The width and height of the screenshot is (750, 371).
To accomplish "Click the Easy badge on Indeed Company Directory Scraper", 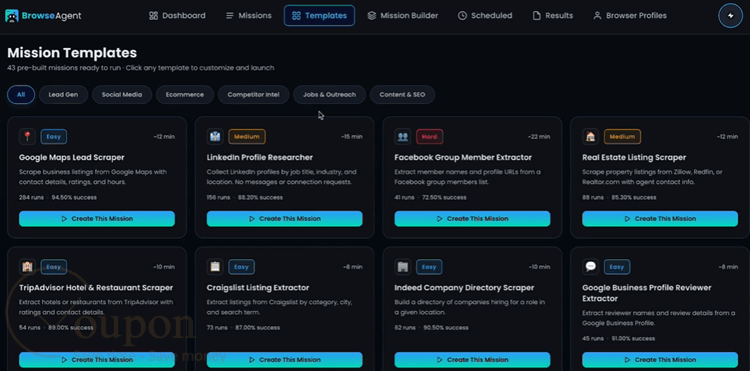I will (x=429, y=267).
